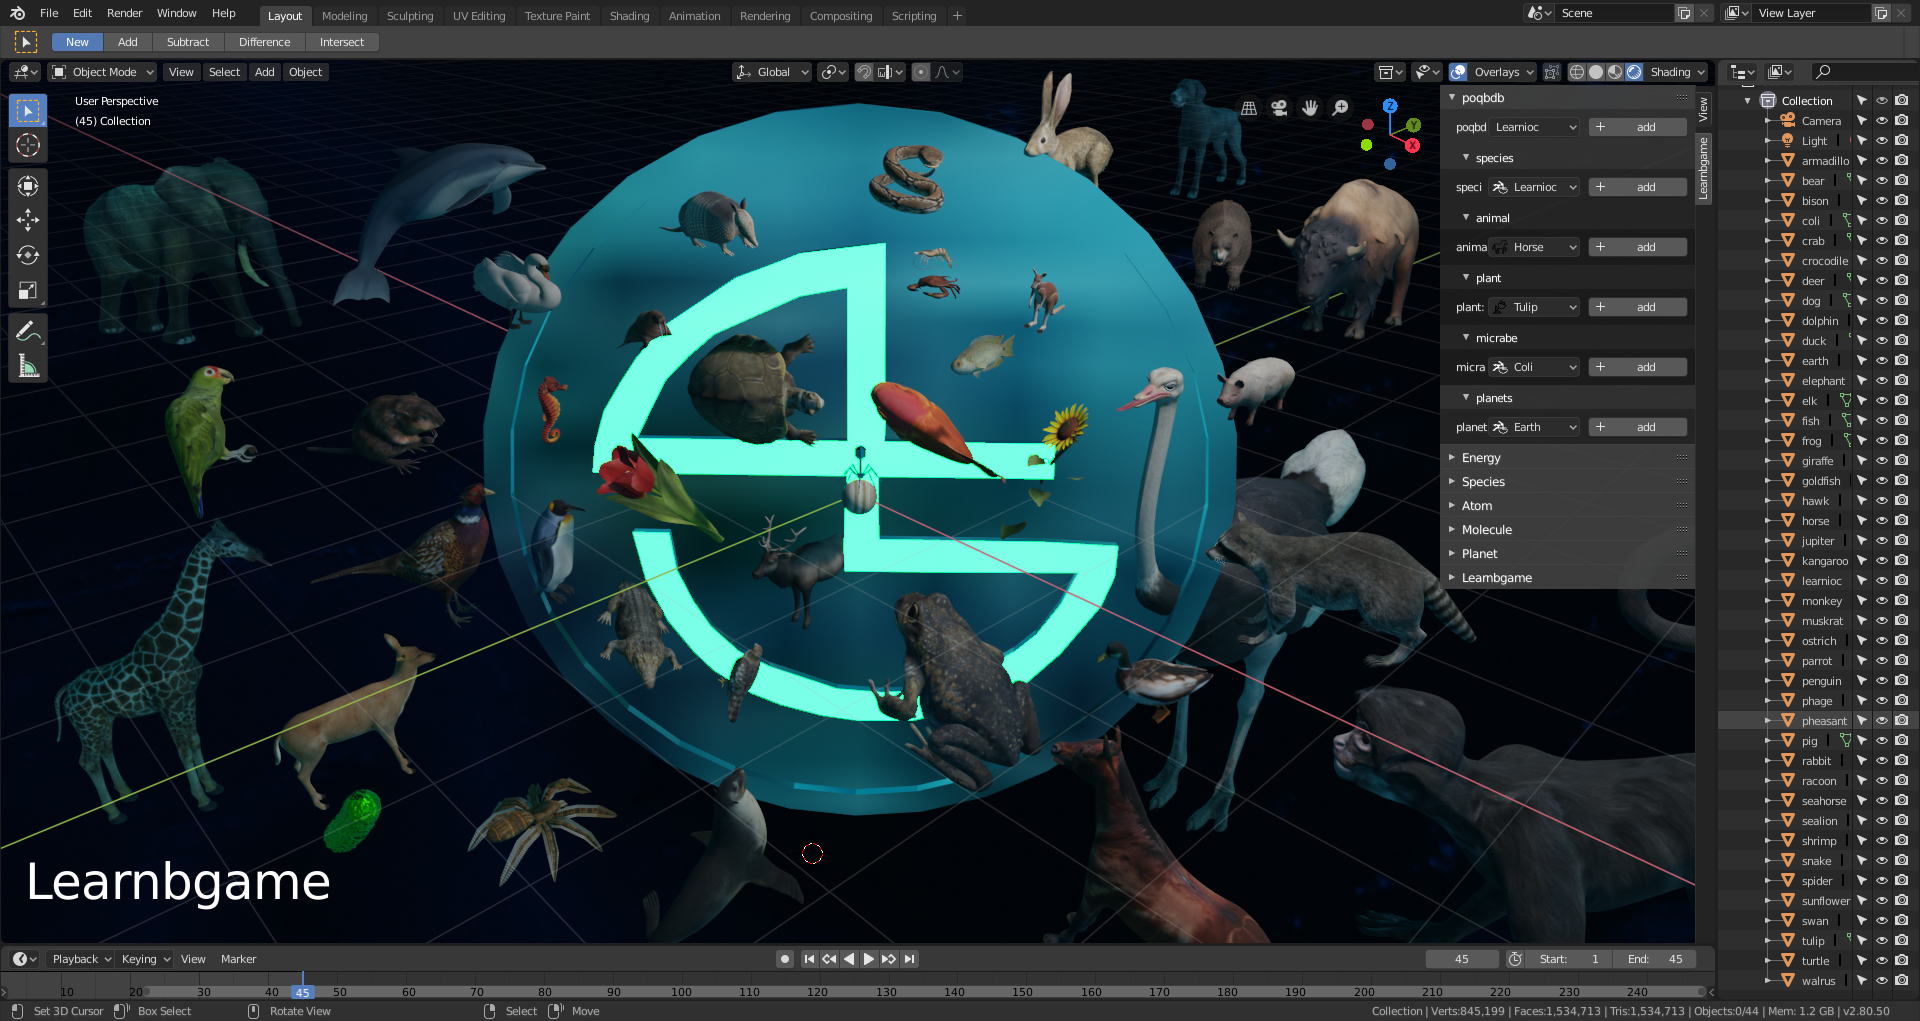Viewport: 1920px width, 1021px height.
Task: Play animation in reverse
Action: [849, 959]
